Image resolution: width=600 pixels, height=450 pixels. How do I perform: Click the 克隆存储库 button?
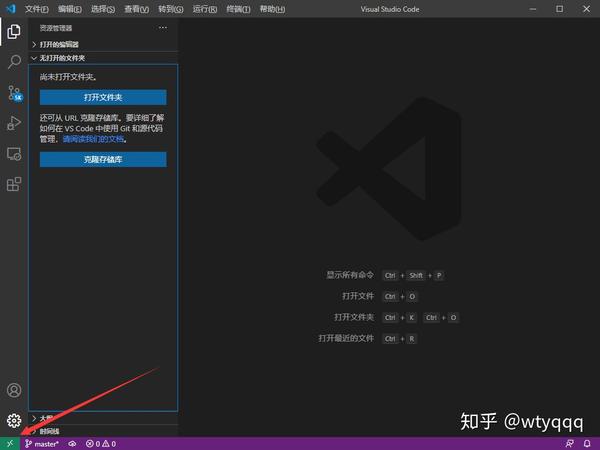pyautogui.click(x=103, y=159)
